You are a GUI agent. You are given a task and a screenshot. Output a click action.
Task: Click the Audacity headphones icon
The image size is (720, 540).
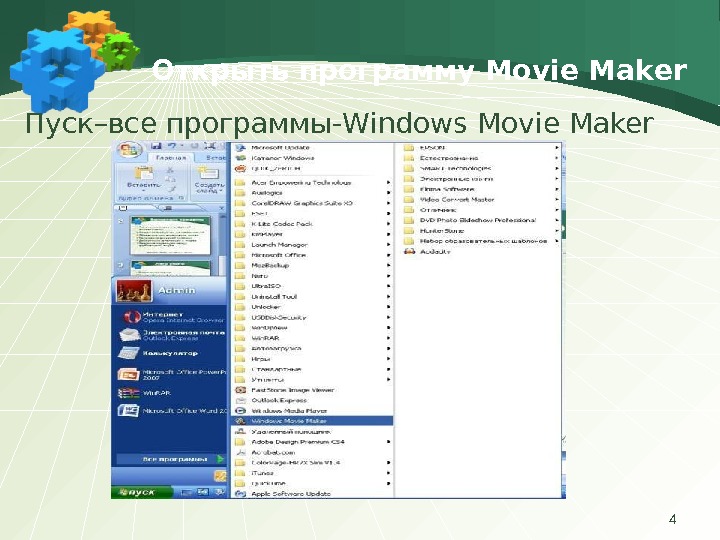[409, 251]
